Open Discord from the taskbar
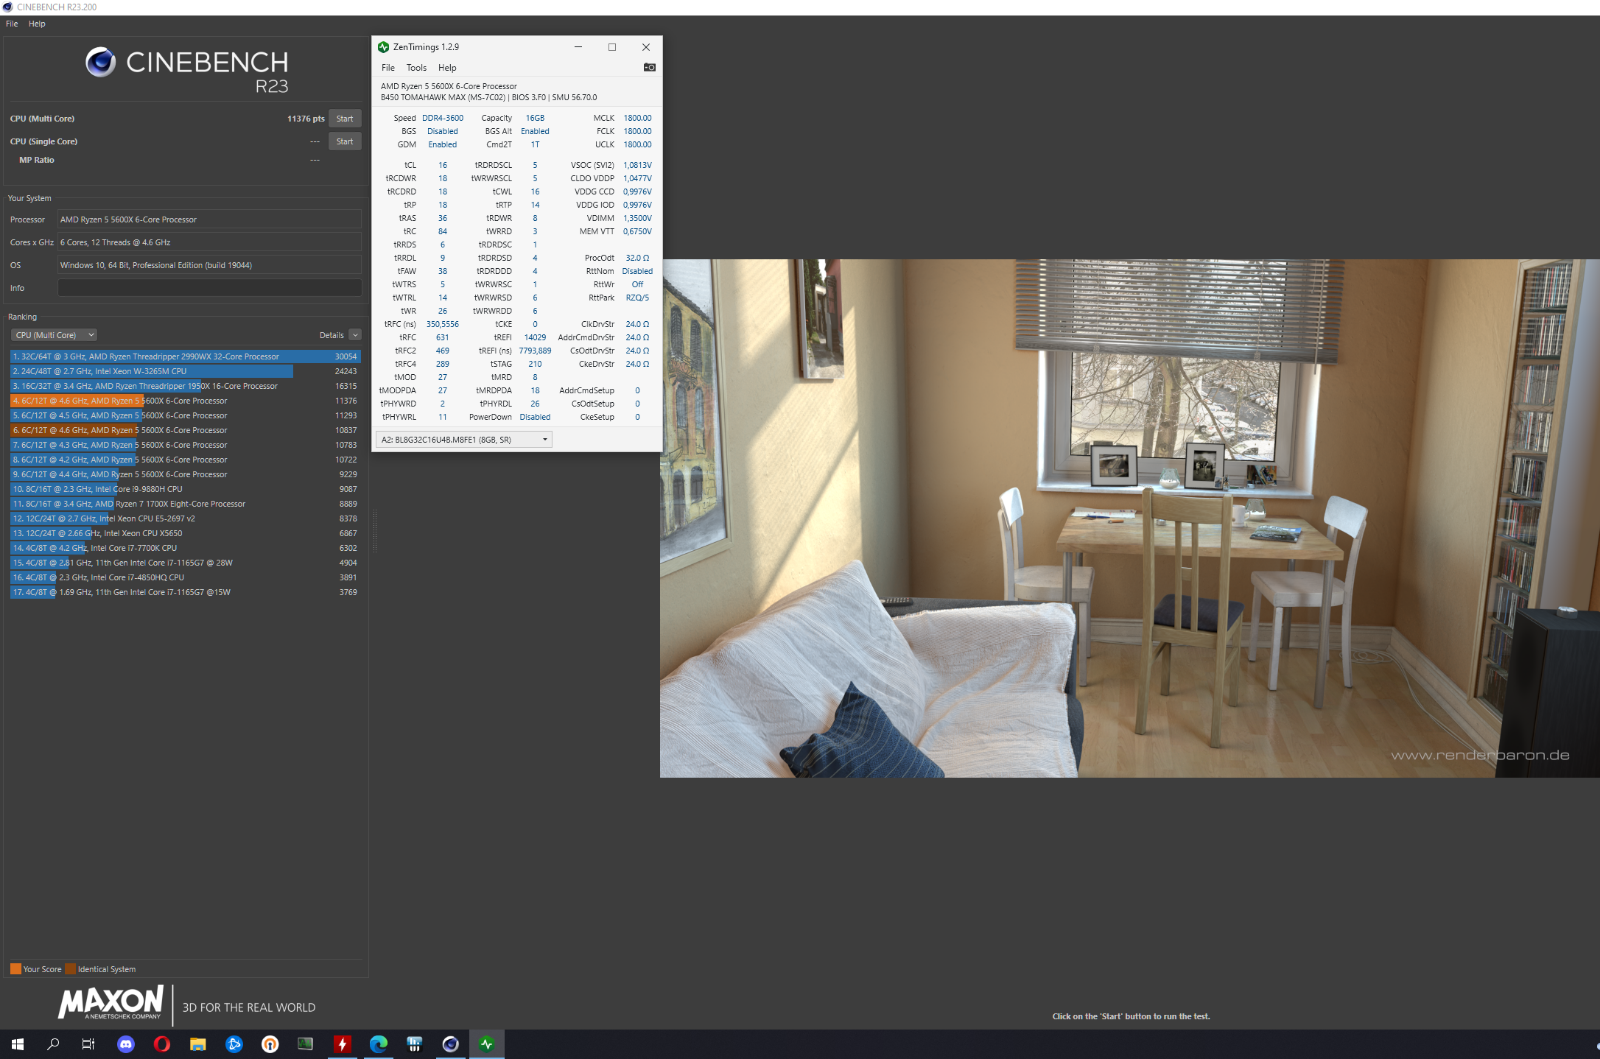The width and height of the screenshot is (1600, 1059). pyautogui.click(x=126, y=1044)
